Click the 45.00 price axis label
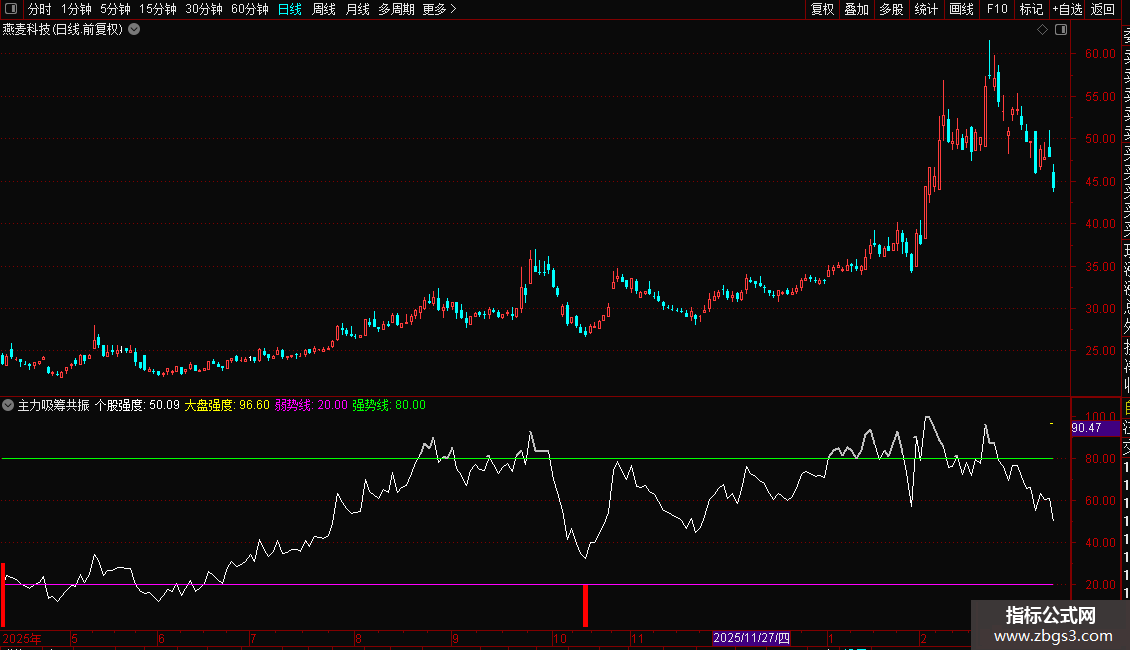The width and height of the screenshot is (1130, 650). pos(1100,182)
